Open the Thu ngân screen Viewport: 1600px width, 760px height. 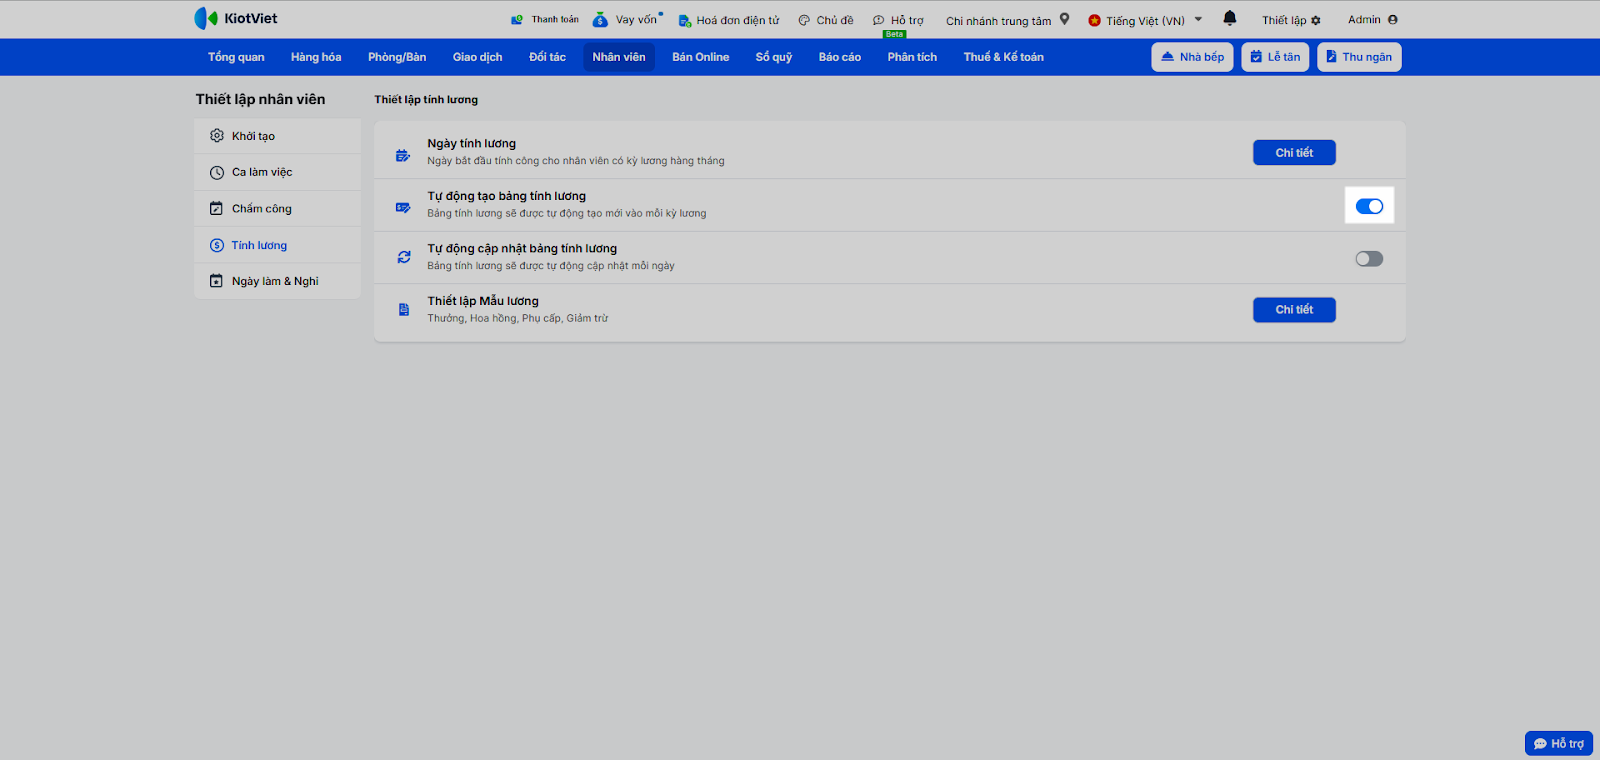tap(1359, 57)
